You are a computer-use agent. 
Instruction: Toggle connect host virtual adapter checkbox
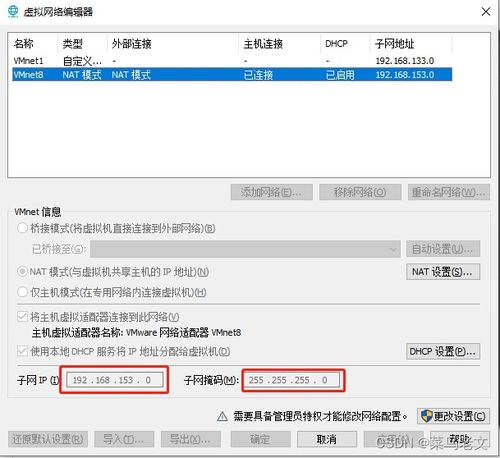coord(22,316)
